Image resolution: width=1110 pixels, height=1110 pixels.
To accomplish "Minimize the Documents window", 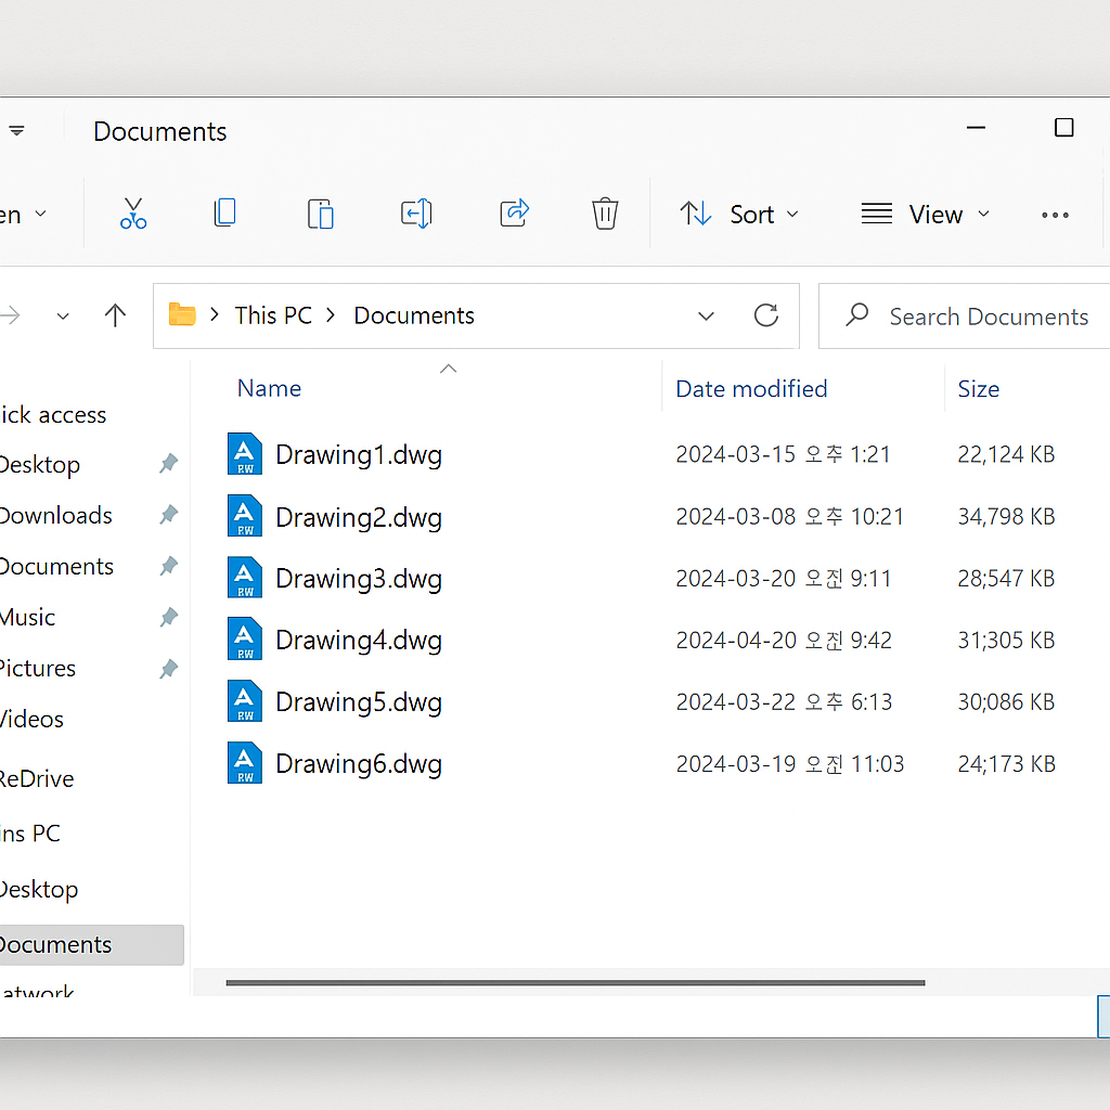I will pyautogui.click(x=976, y=127).
